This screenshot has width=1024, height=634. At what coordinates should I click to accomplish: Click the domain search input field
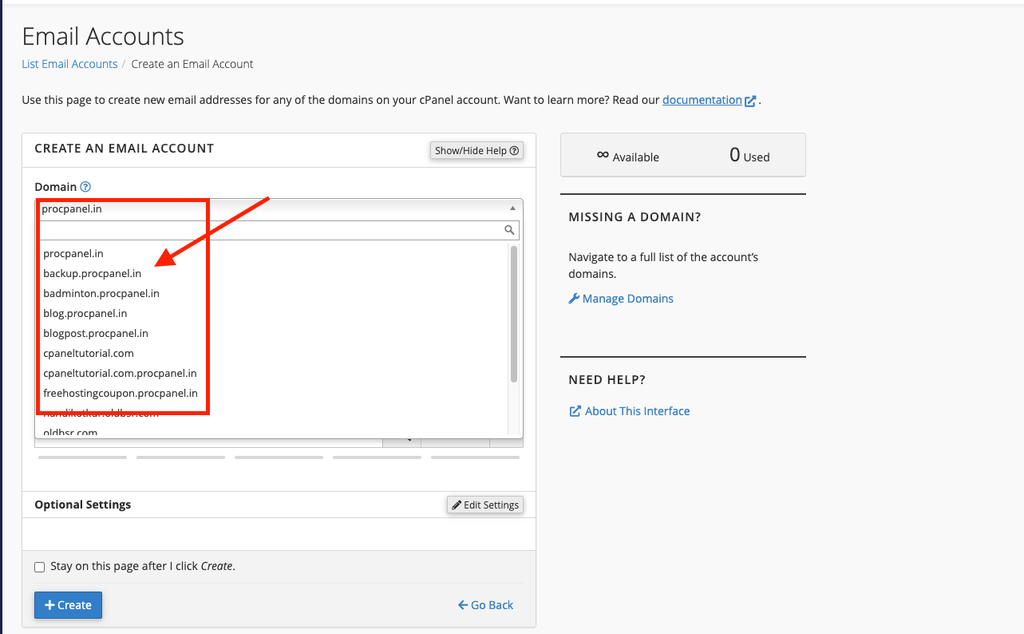[x=280, y=230]
